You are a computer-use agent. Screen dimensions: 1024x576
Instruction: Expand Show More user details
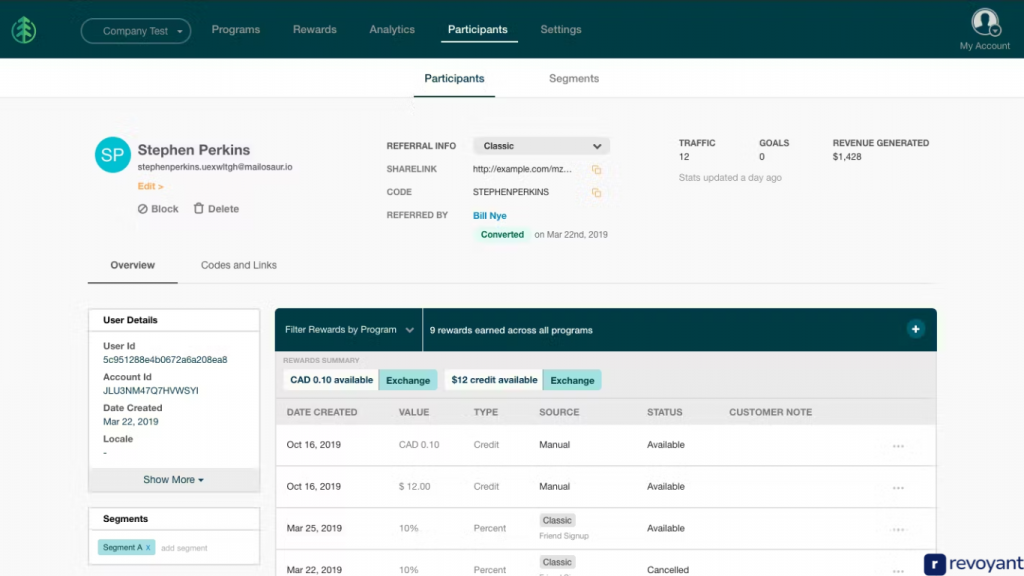tap(174, 480)
